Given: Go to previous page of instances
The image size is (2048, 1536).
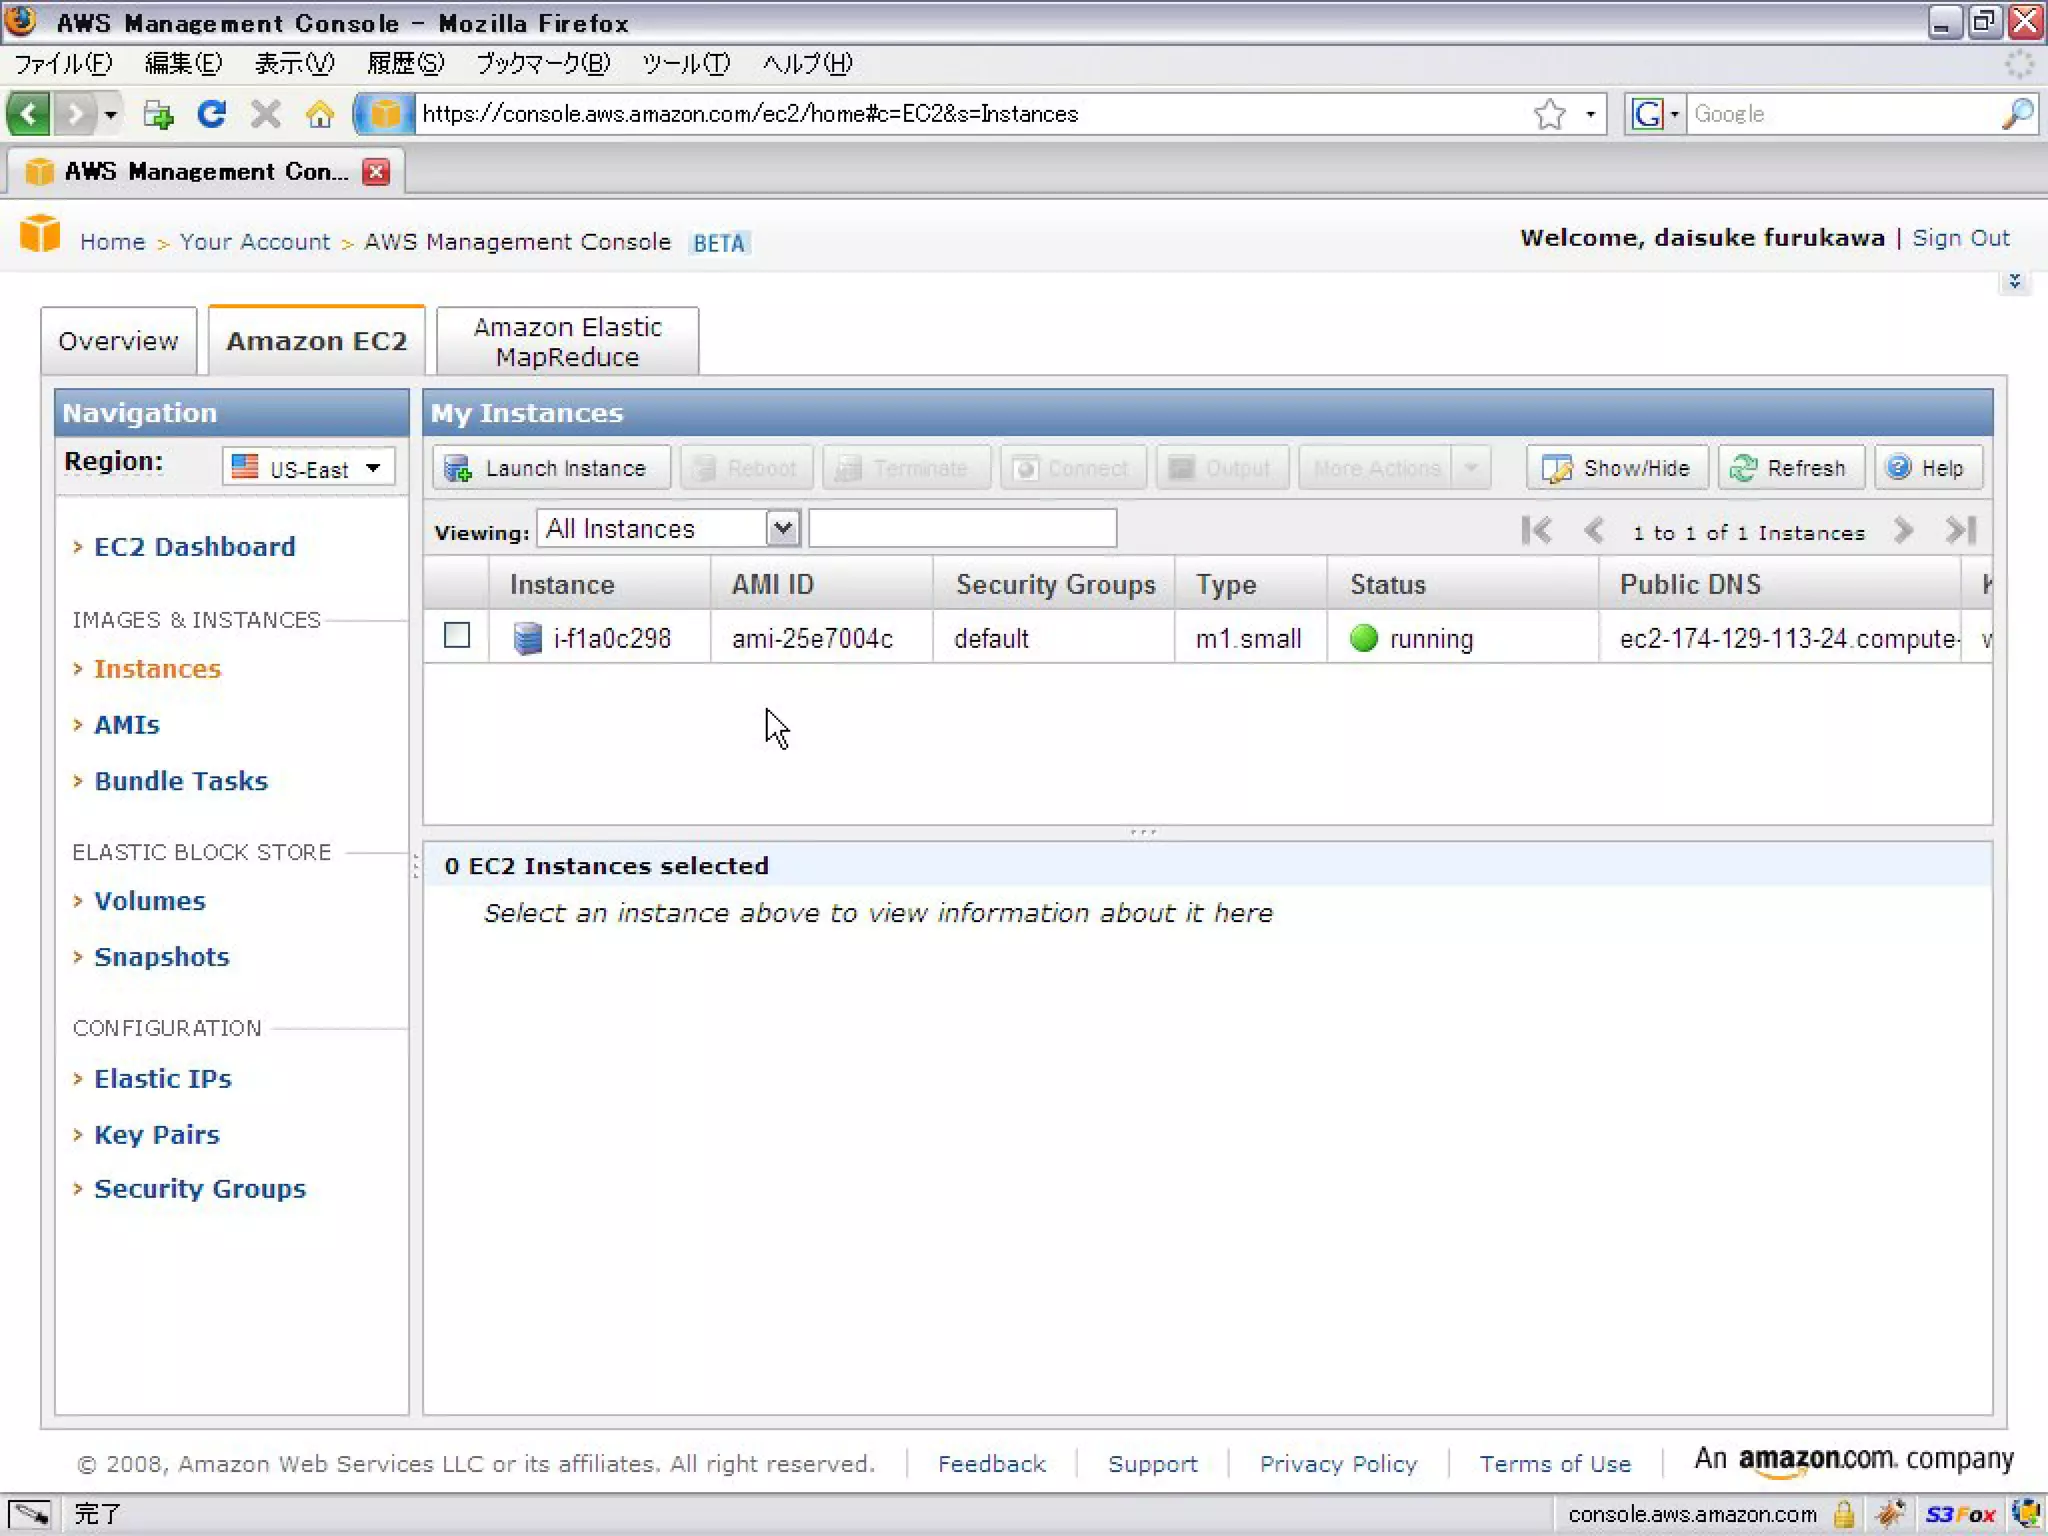Looking at the screenshot, I should [1594, 531].
